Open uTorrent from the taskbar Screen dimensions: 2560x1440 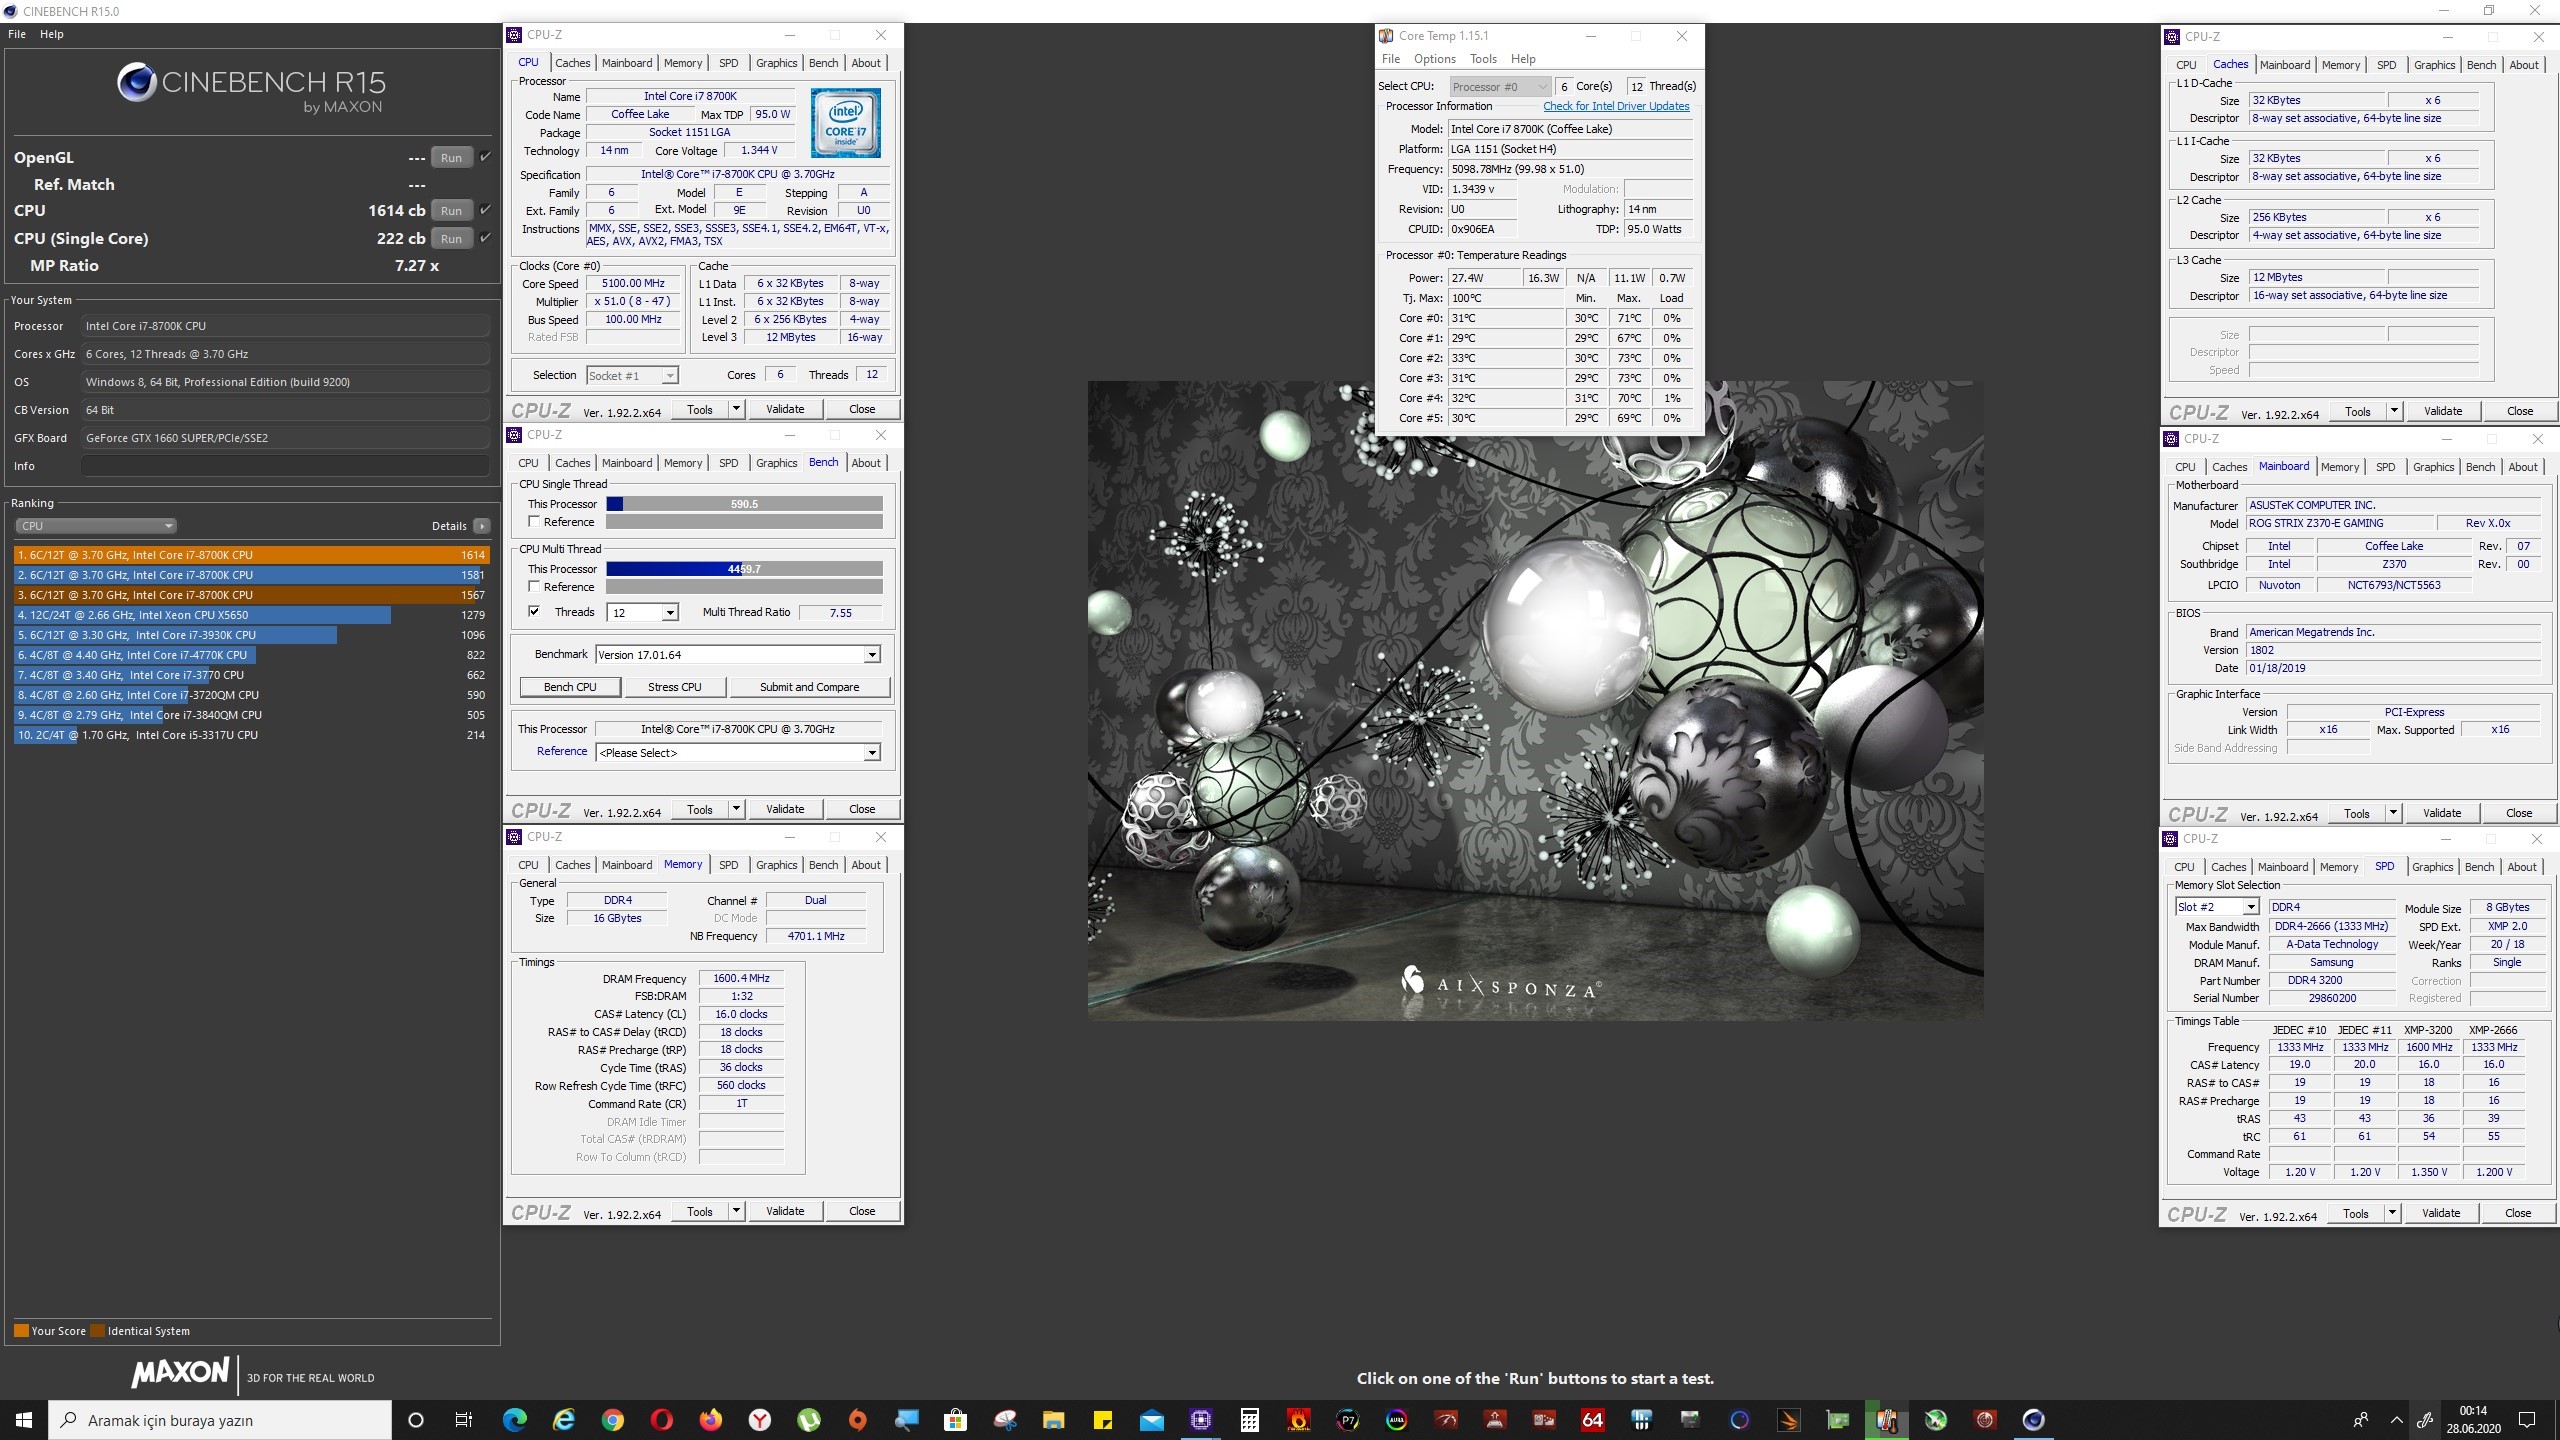pyautogui.click(x=809, y=1420)
